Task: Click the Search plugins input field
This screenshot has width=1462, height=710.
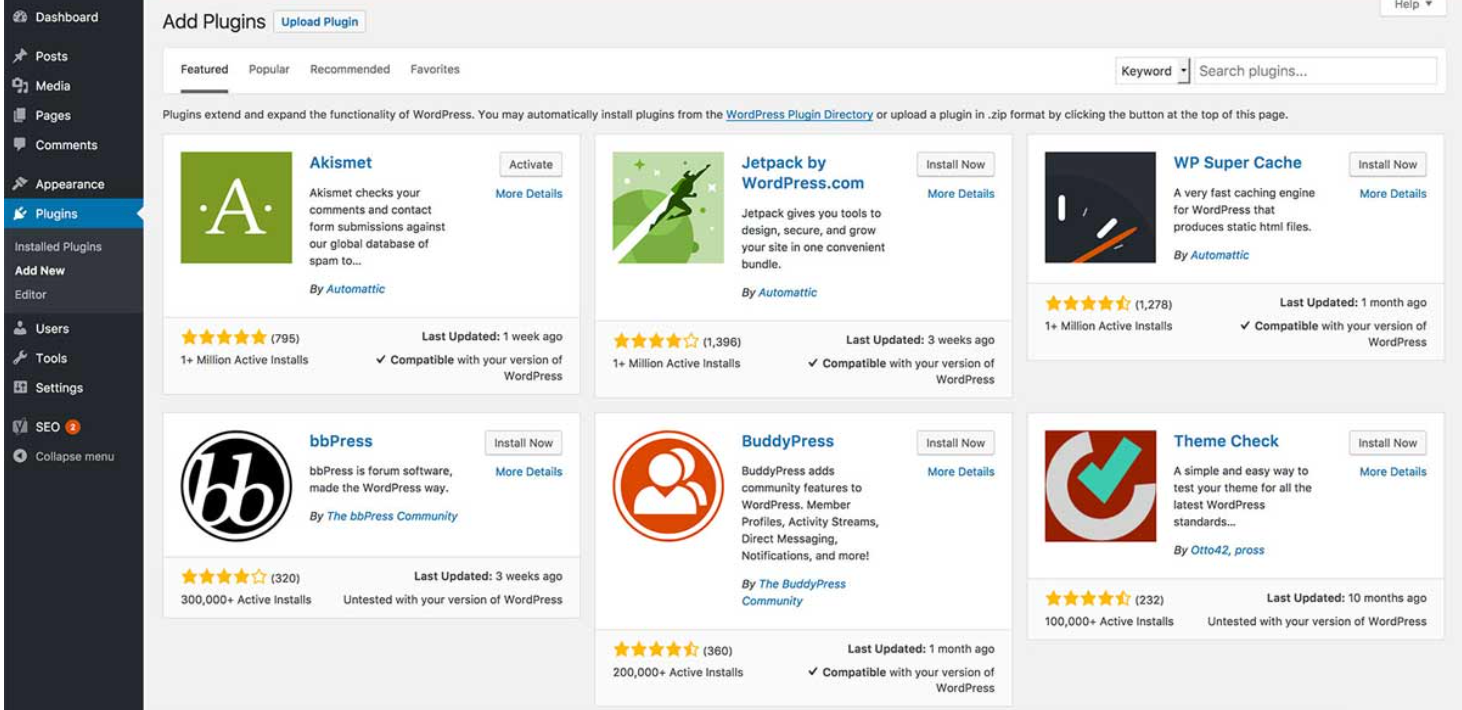Action: 1315,71
